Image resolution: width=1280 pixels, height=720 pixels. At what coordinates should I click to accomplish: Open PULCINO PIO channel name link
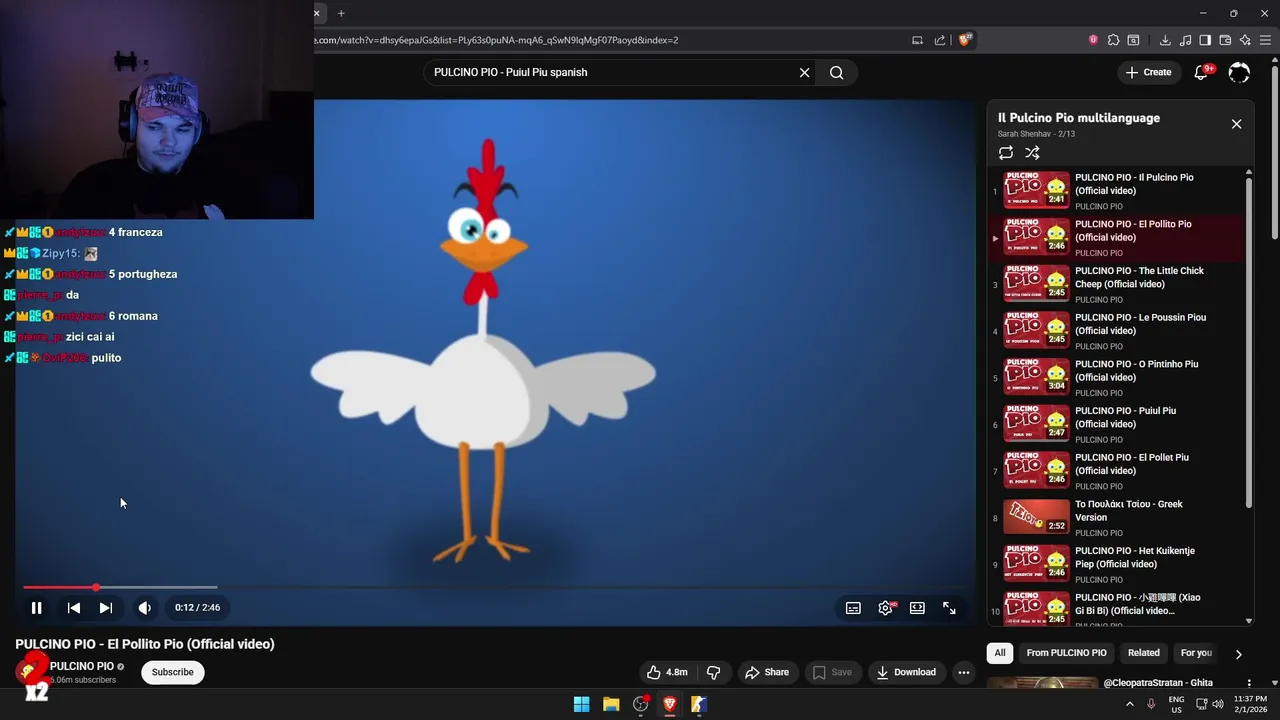[x=82, y=666]
